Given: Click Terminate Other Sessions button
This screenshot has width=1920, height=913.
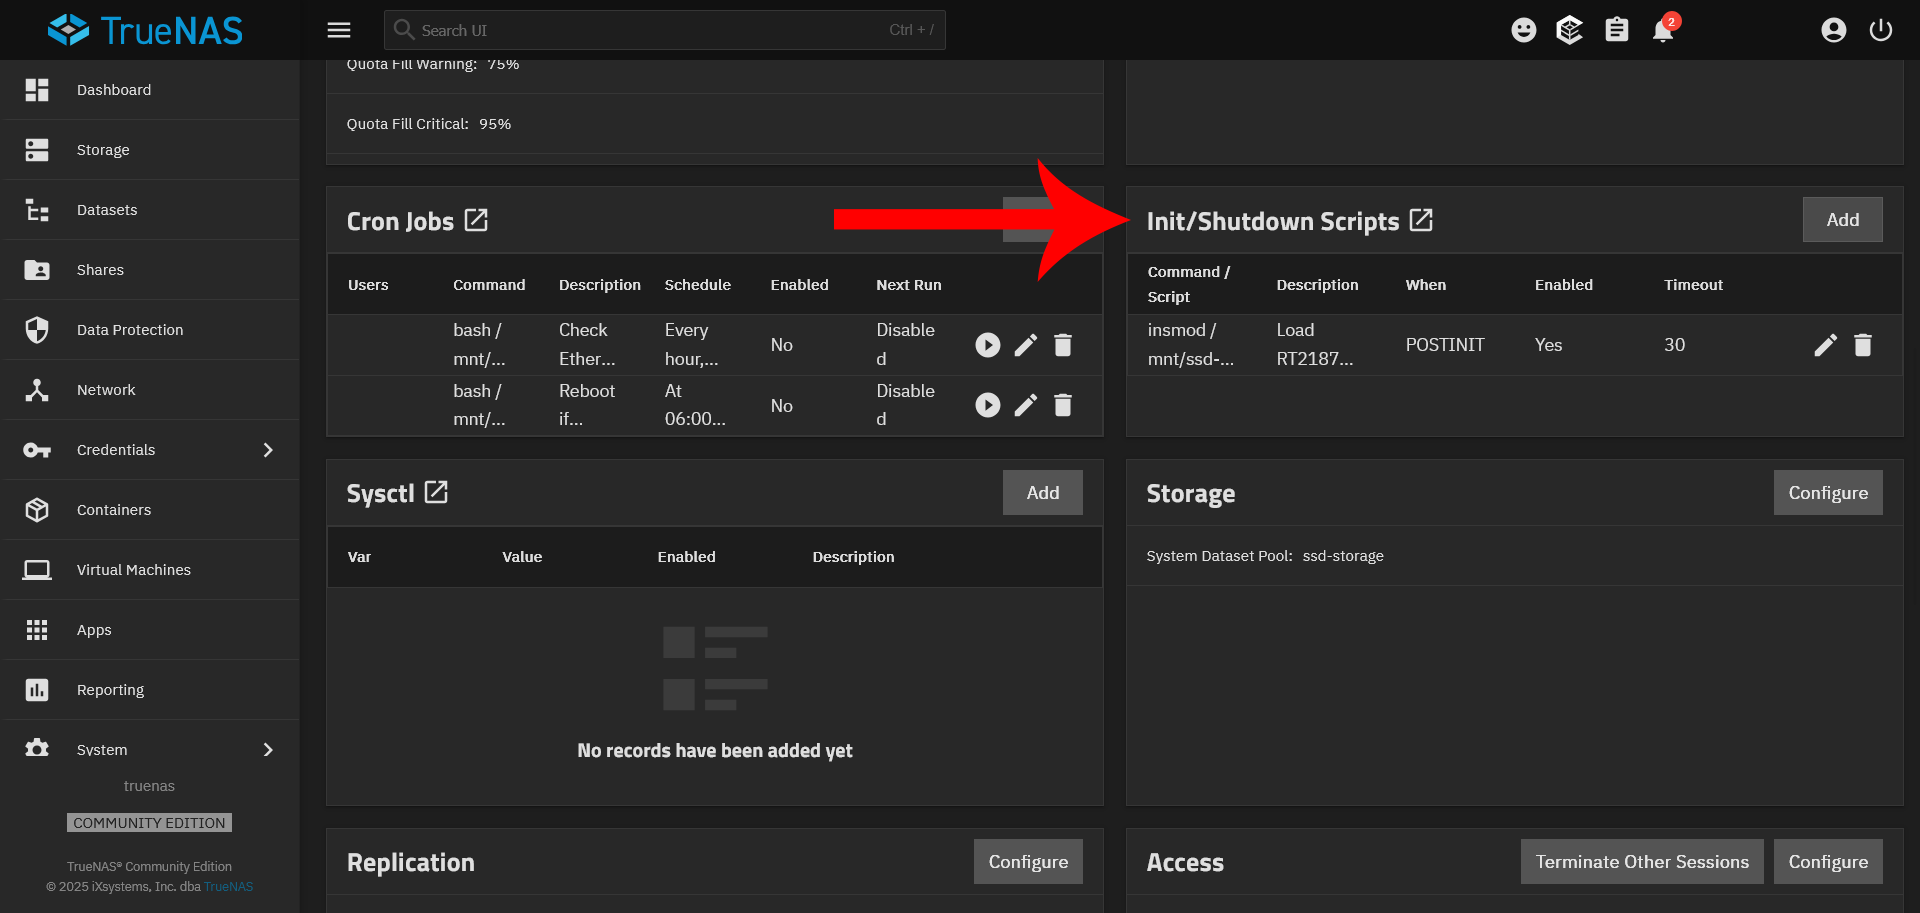Looking at the screenshot, I should 1642,862.
